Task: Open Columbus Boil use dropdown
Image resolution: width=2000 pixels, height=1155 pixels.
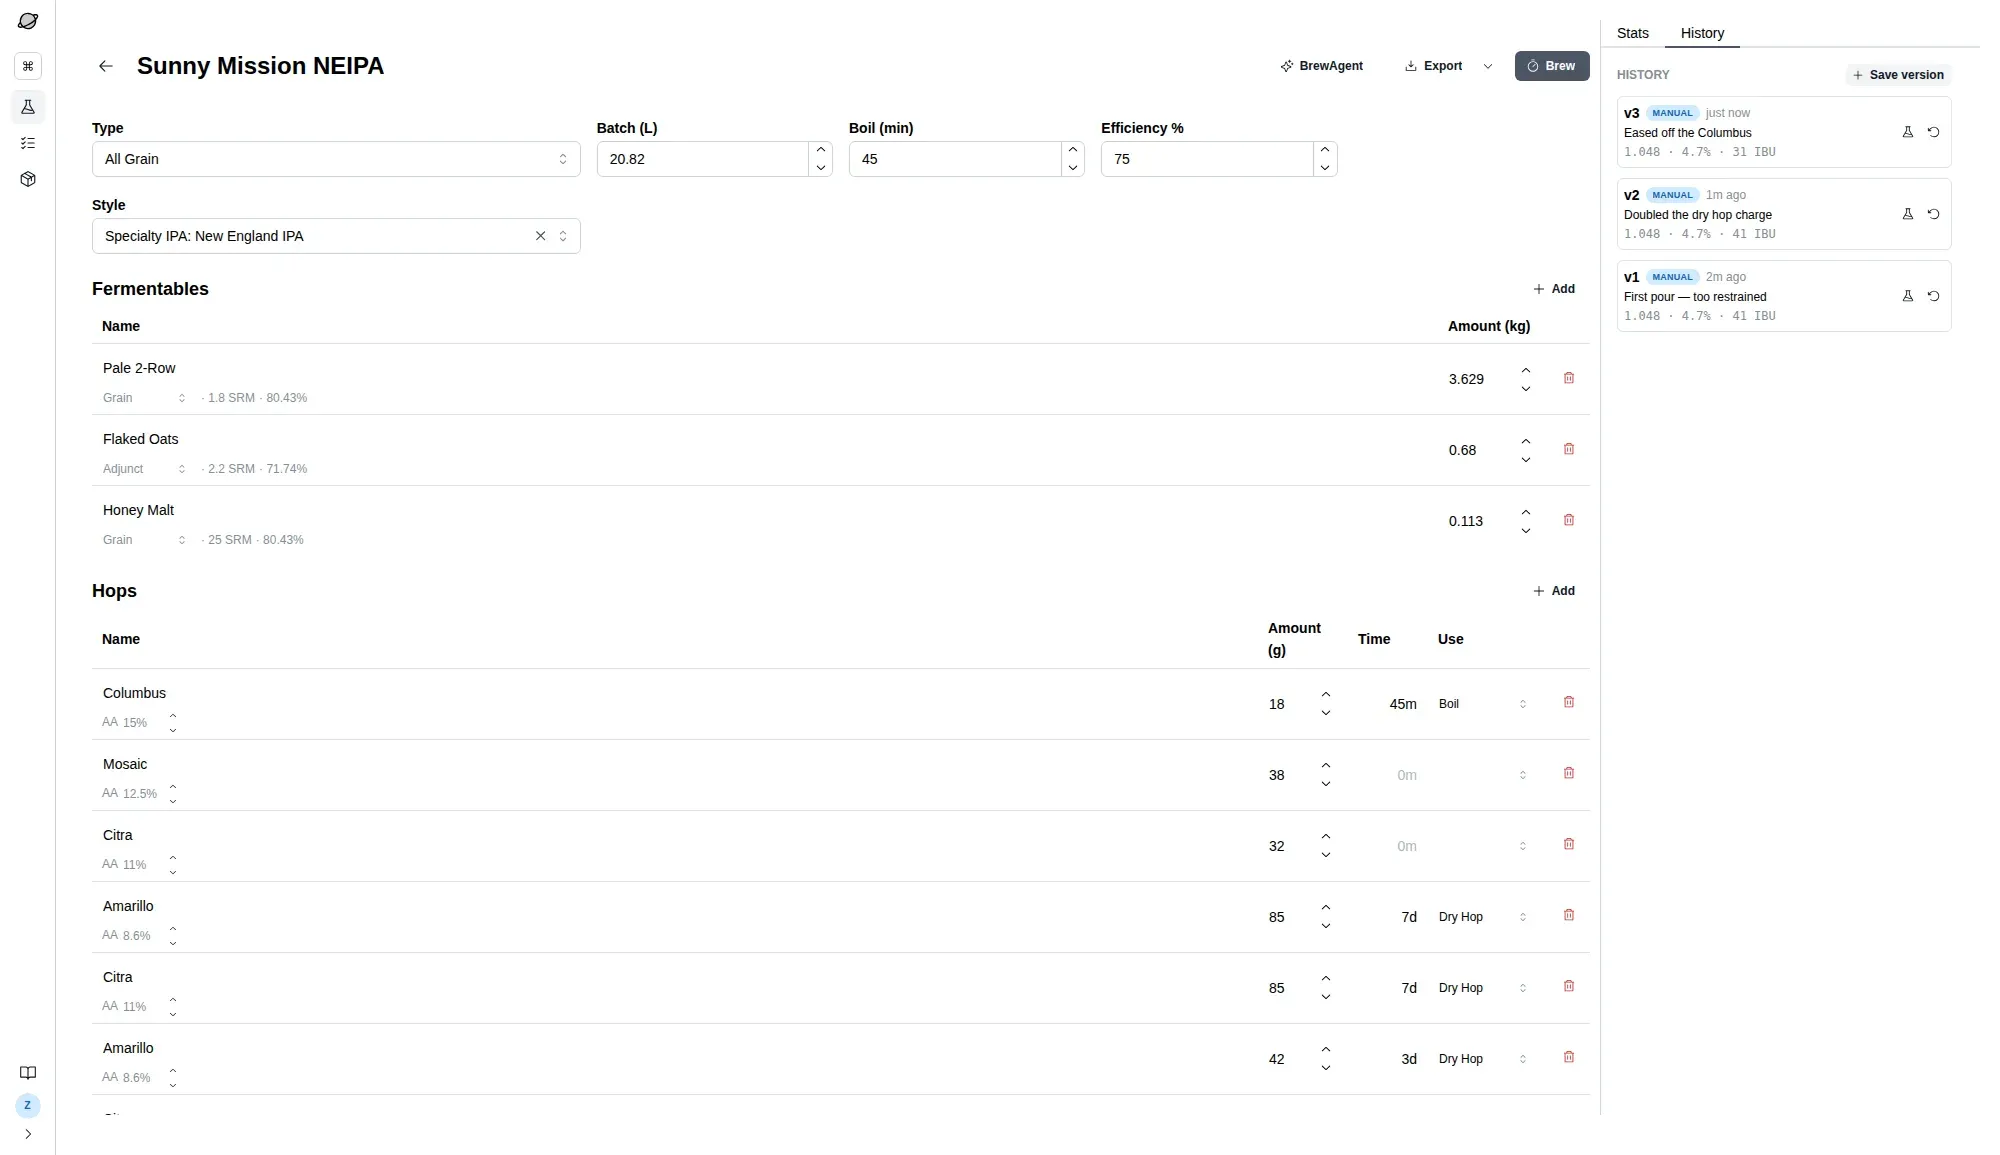Action: pyautogui.click(x=1483, y=704)
